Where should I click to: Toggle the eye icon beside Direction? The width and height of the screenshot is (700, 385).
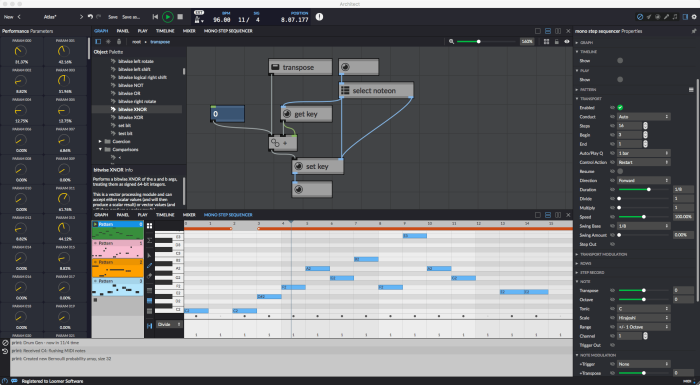(612, 180)
